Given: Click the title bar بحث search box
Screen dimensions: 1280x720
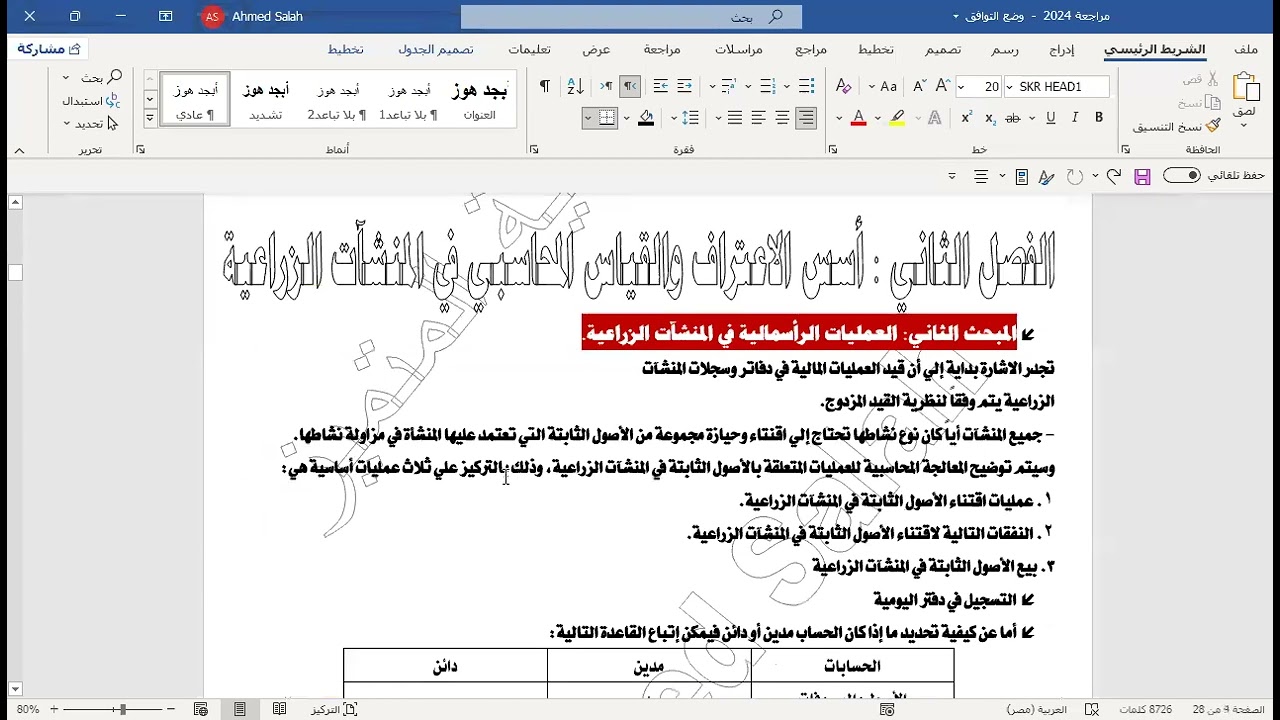Looking at the screenshot, I should [x=631, y=17].
